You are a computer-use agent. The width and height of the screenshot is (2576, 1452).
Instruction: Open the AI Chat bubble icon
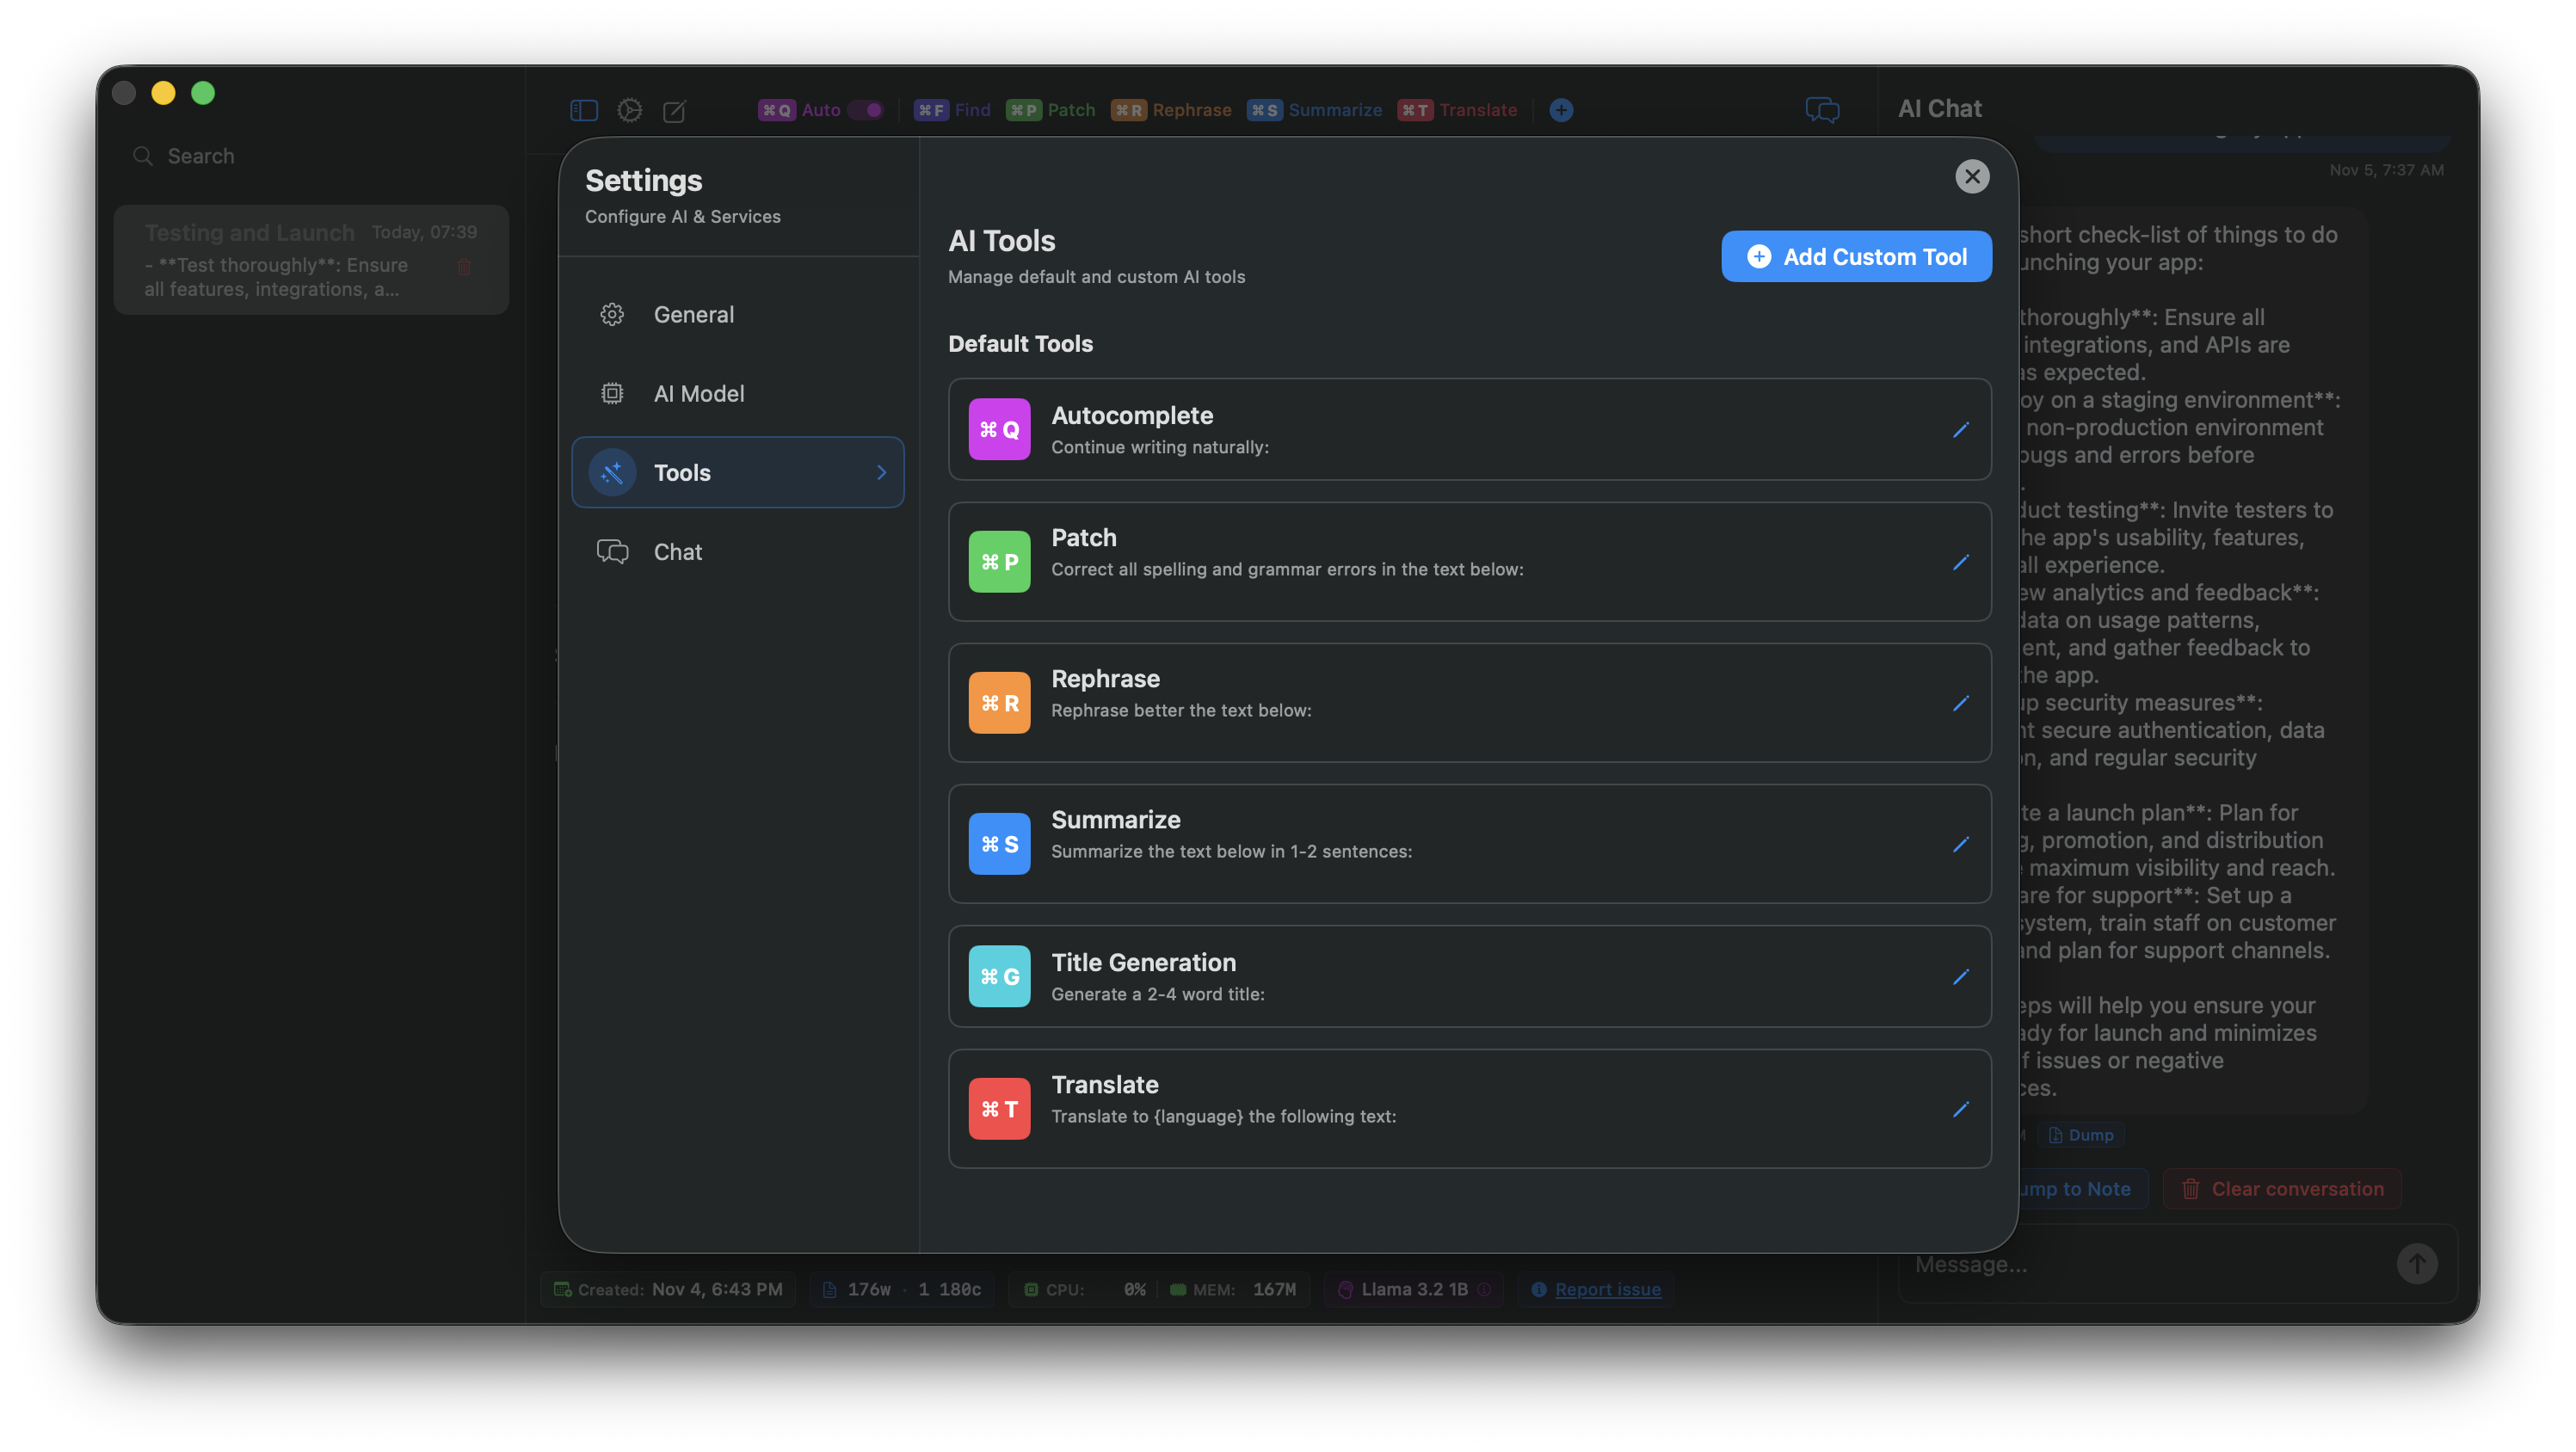pos(1822,110)
